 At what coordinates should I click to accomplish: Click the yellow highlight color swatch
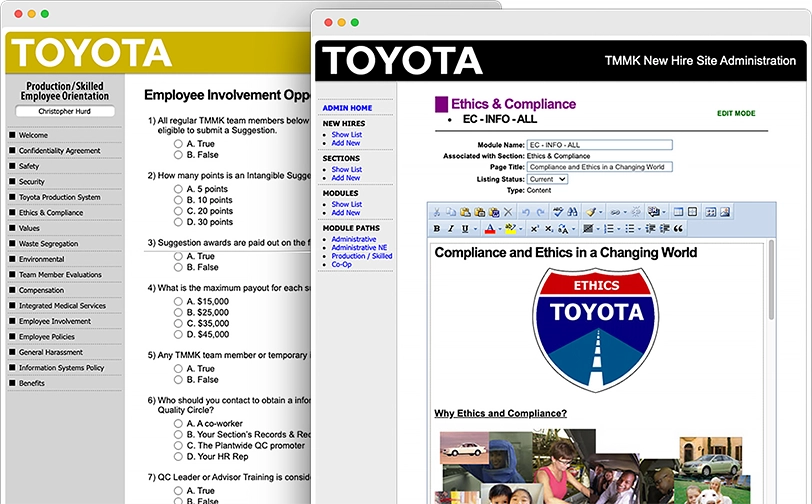[511, 228]
